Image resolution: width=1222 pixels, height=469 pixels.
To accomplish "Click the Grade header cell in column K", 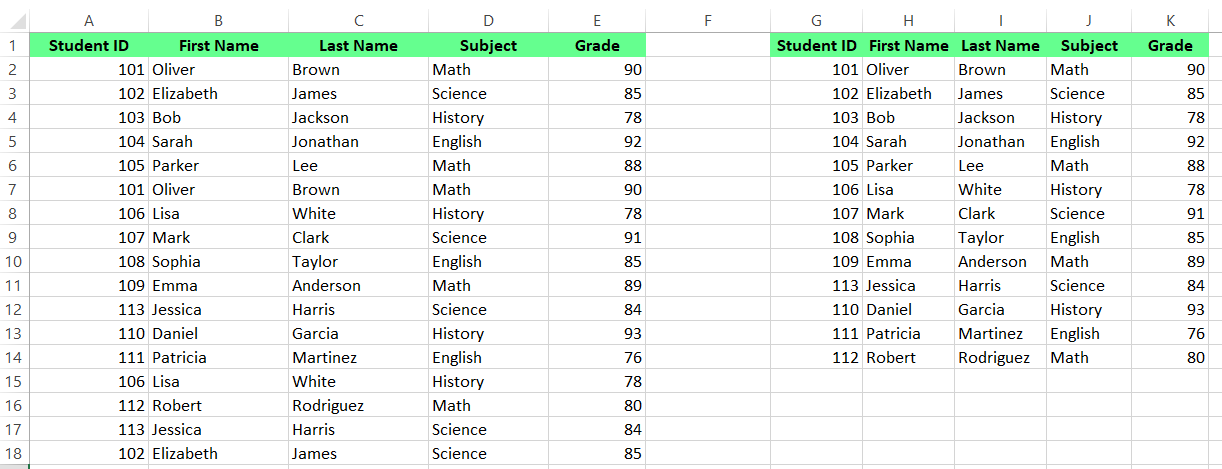I will 1169,45.
